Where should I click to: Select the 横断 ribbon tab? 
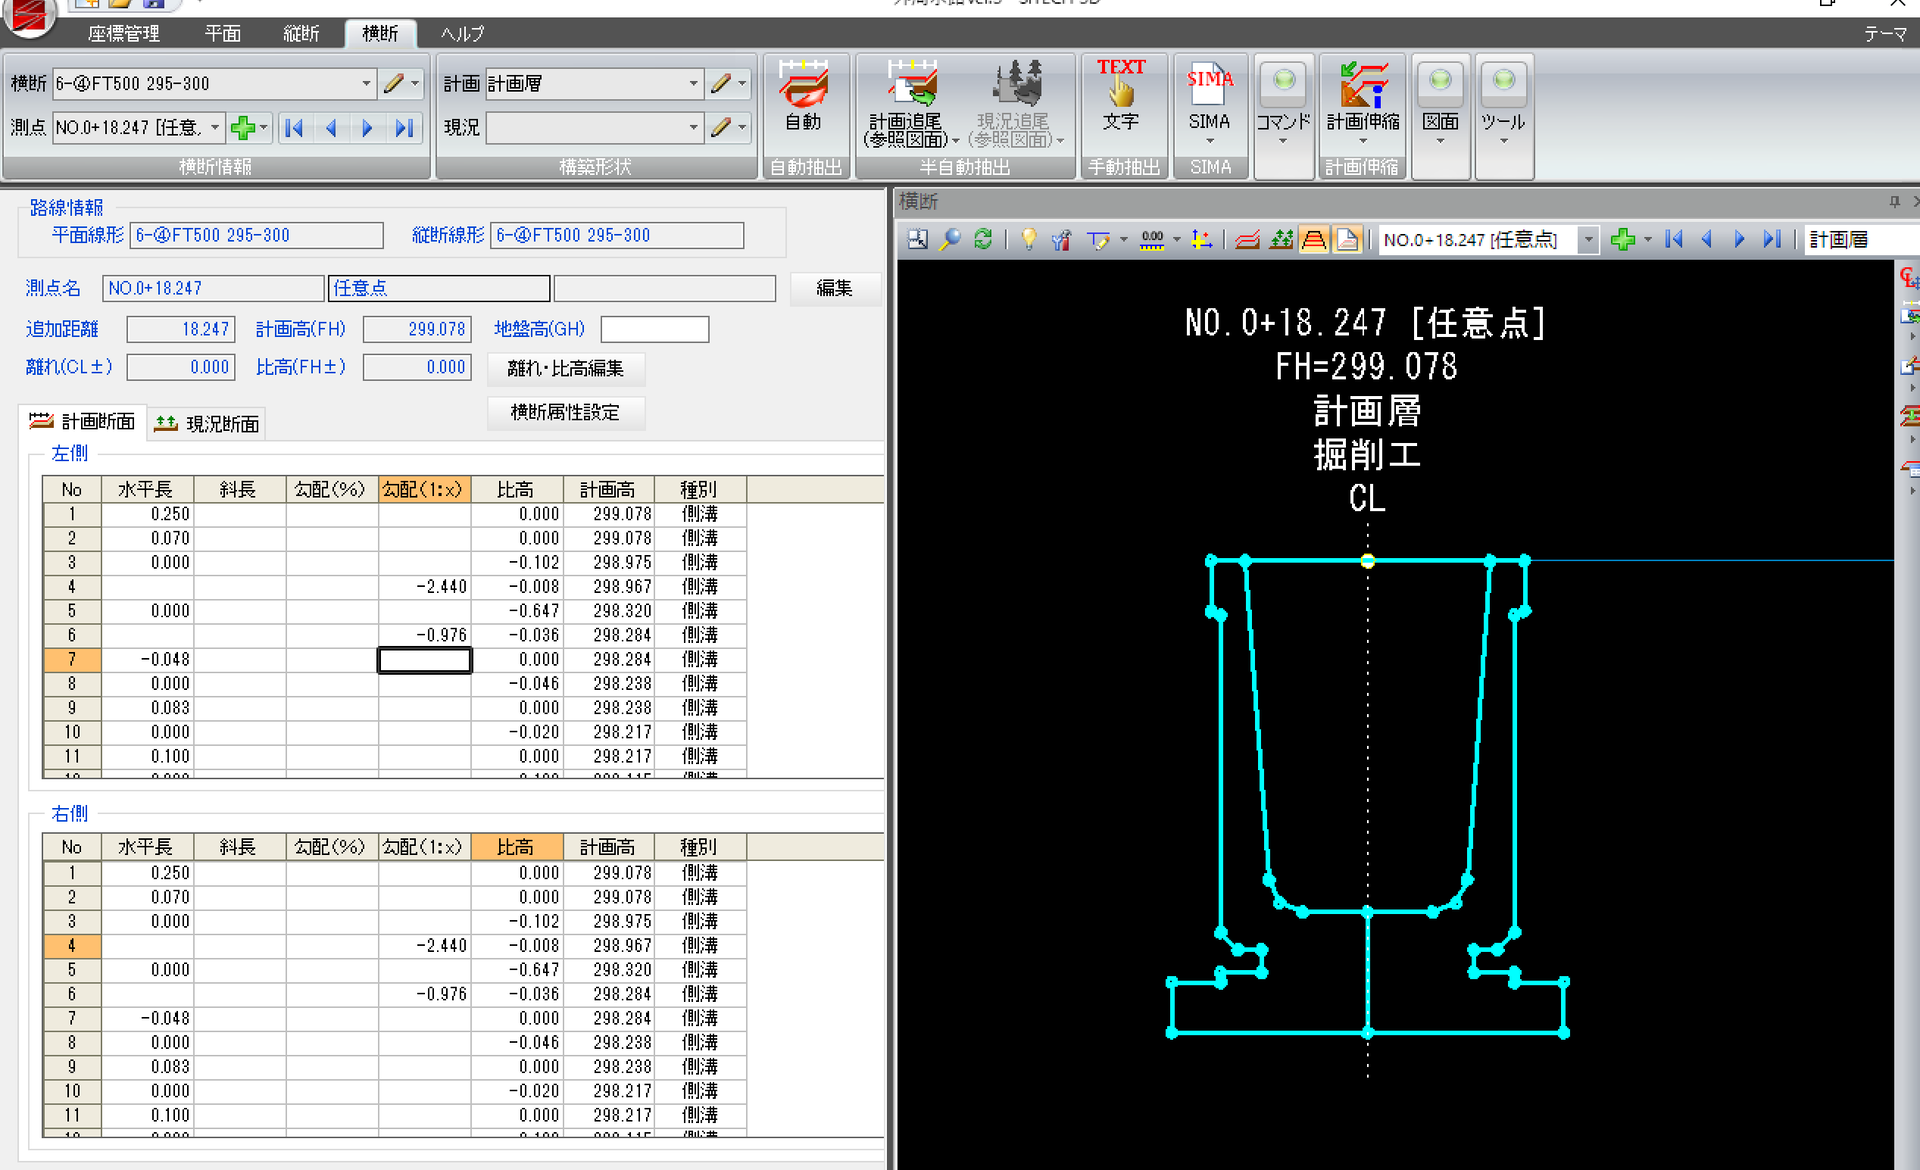point(380,34)
